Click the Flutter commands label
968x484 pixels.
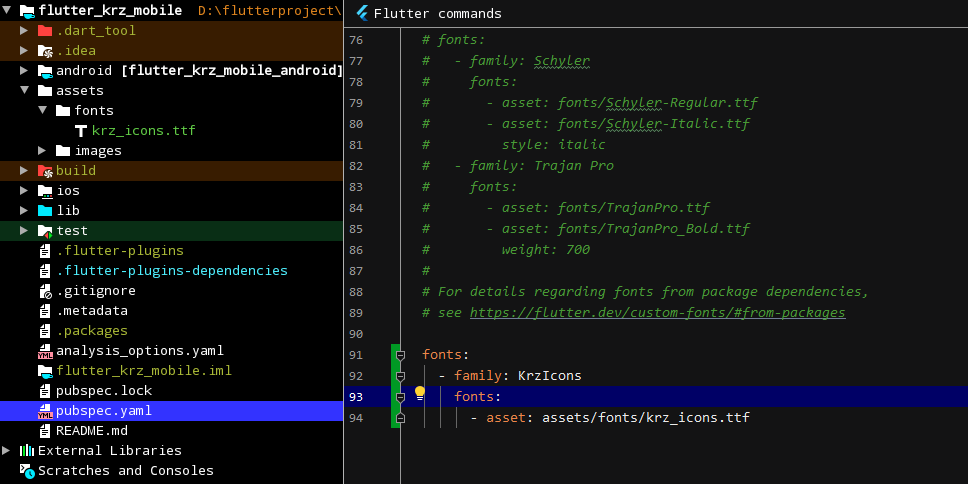437,14
